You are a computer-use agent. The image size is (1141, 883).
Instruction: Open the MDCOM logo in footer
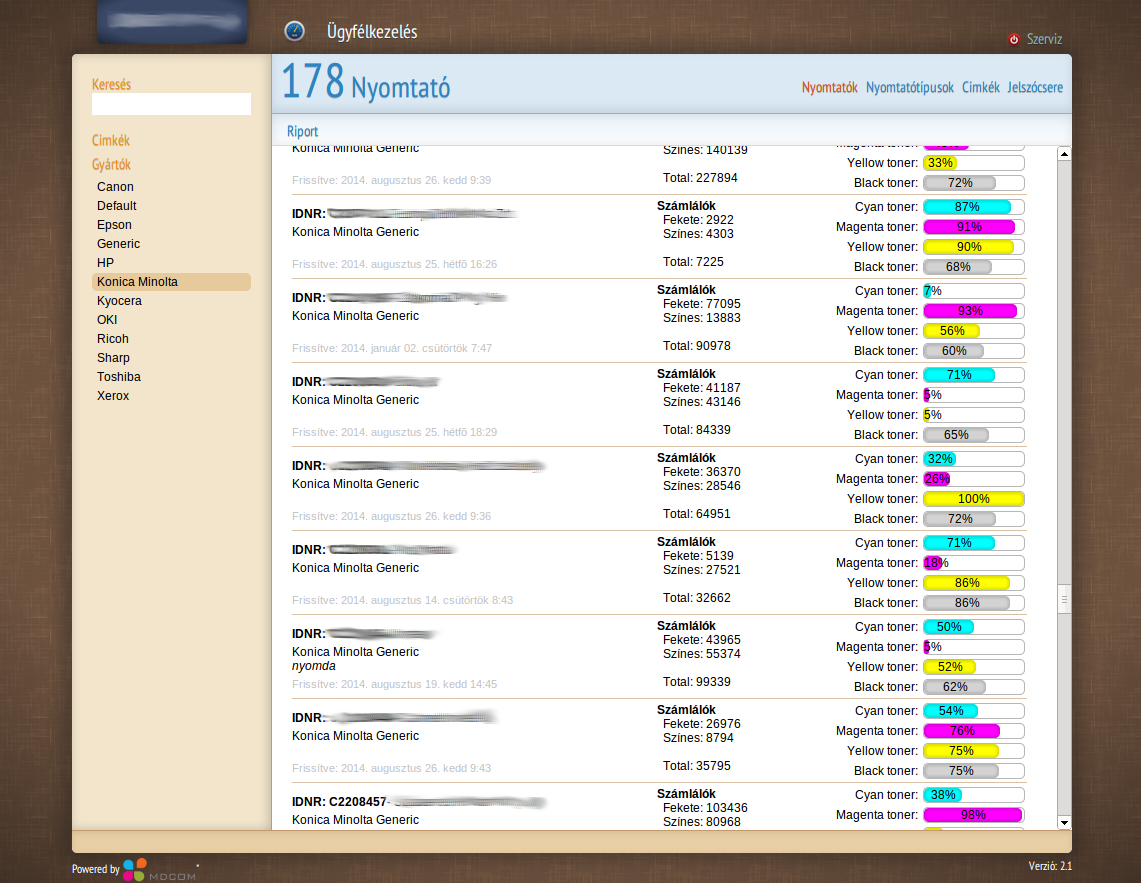click(160, 870)
